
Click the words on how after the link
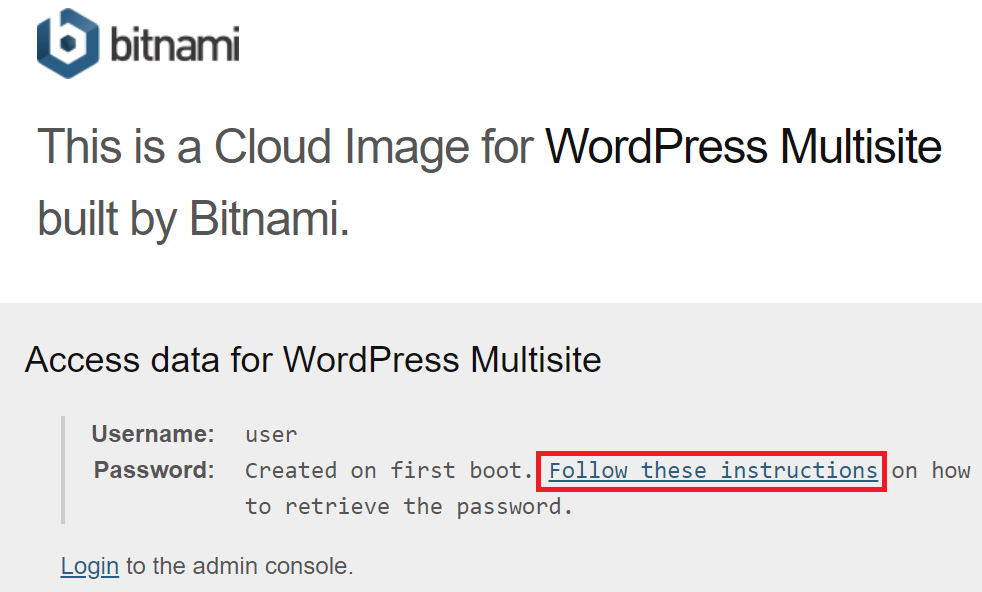(931, 470)
